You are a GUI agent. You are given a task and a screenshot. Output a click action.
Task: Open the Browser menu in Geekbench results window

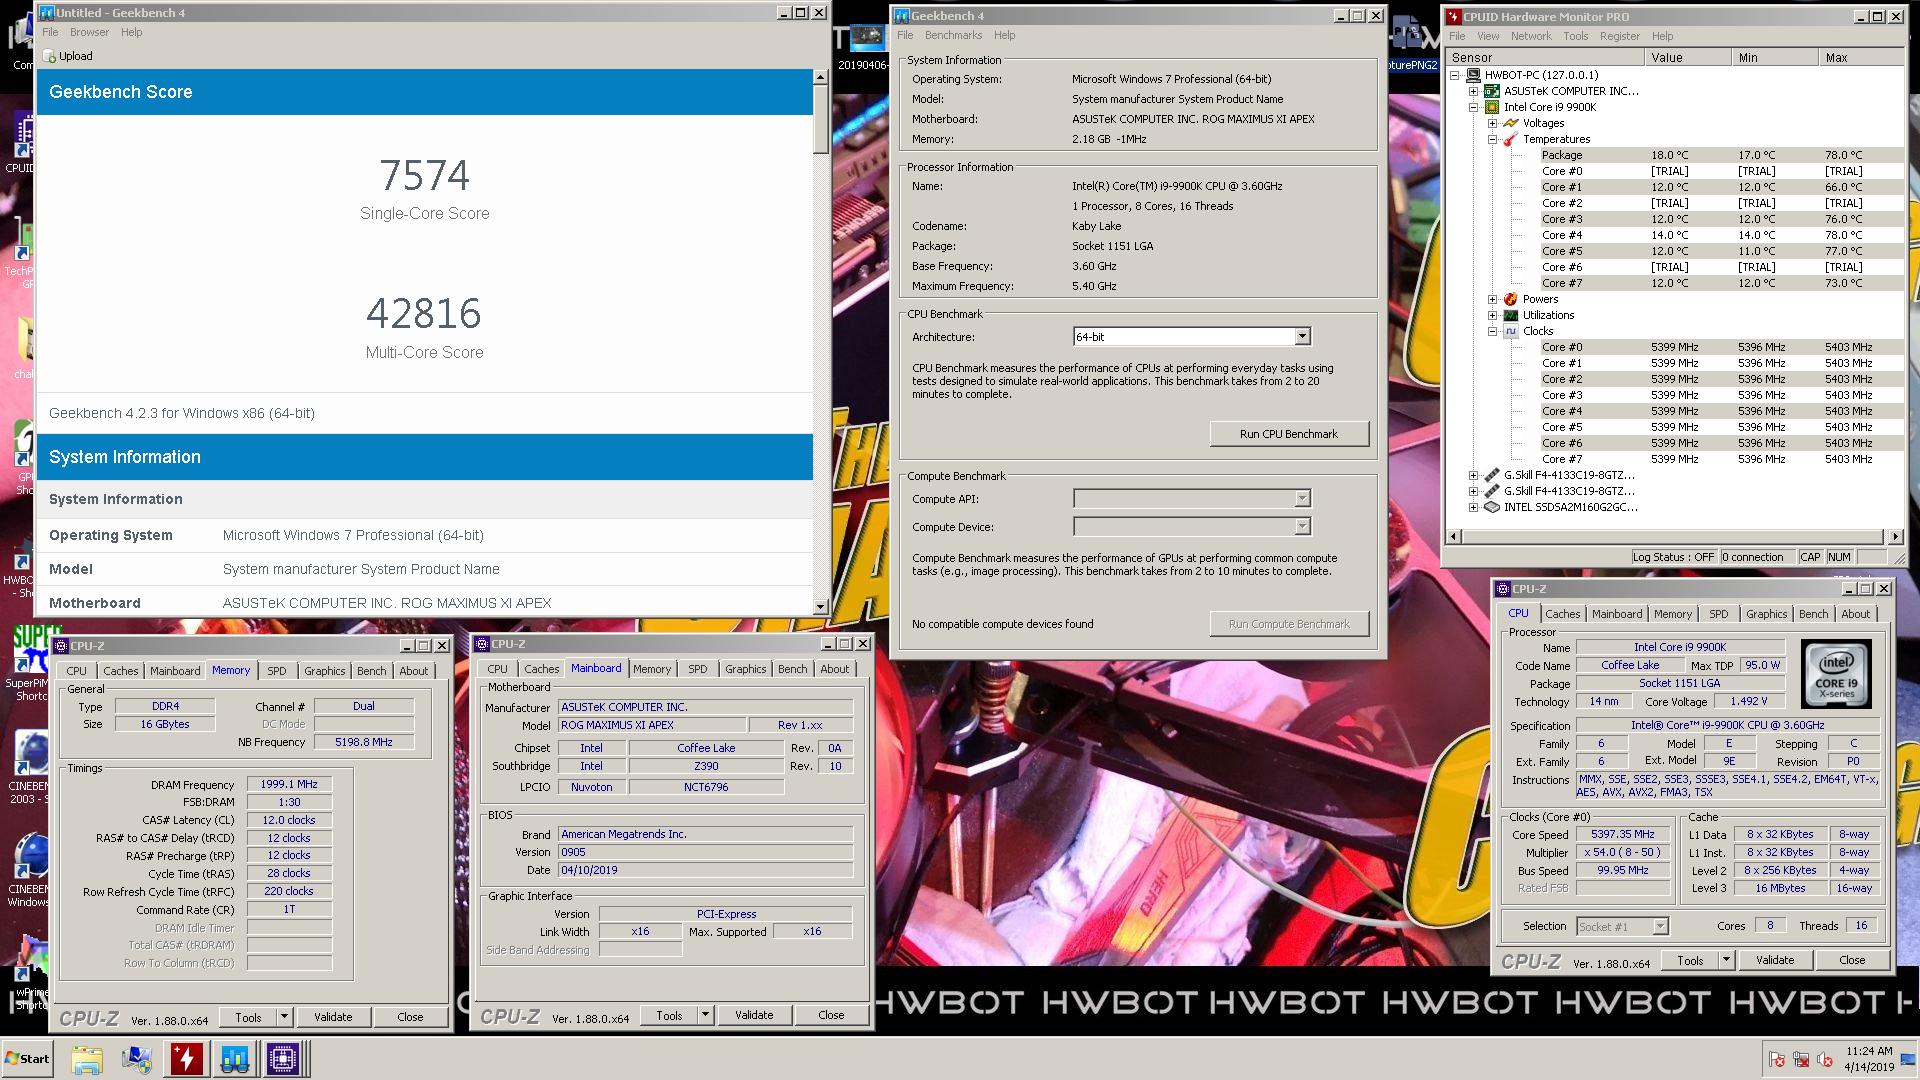[89, 32]
